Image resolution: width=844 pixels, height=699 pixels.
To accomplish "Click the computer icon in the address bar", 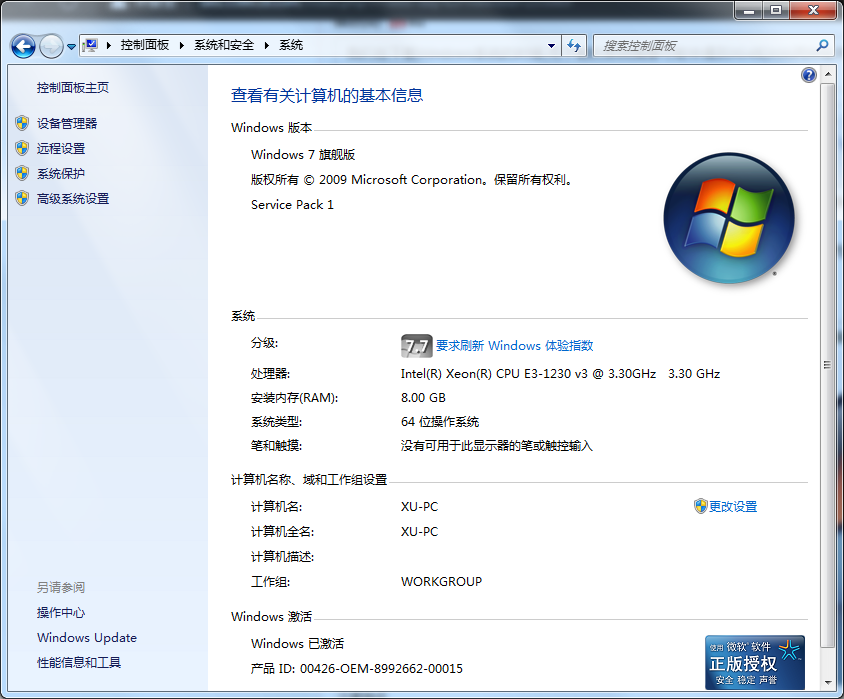I will click(x=91, y=45).
